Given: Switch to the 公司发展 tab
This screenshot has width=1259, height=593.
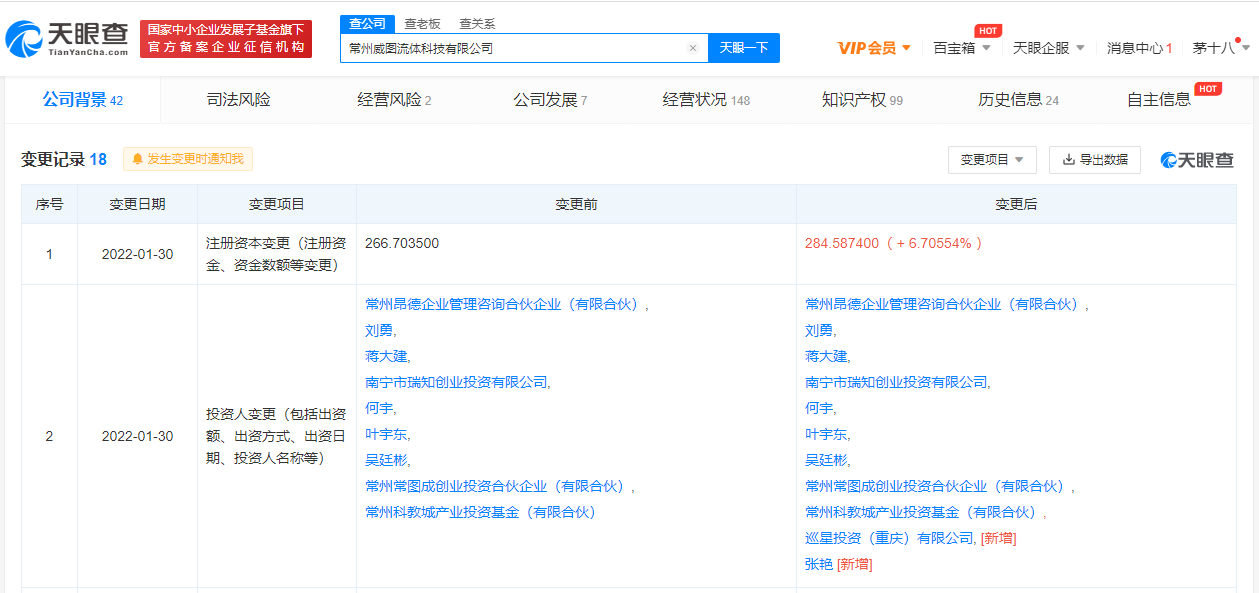Looking at the screenshot, I should (550, 100).
